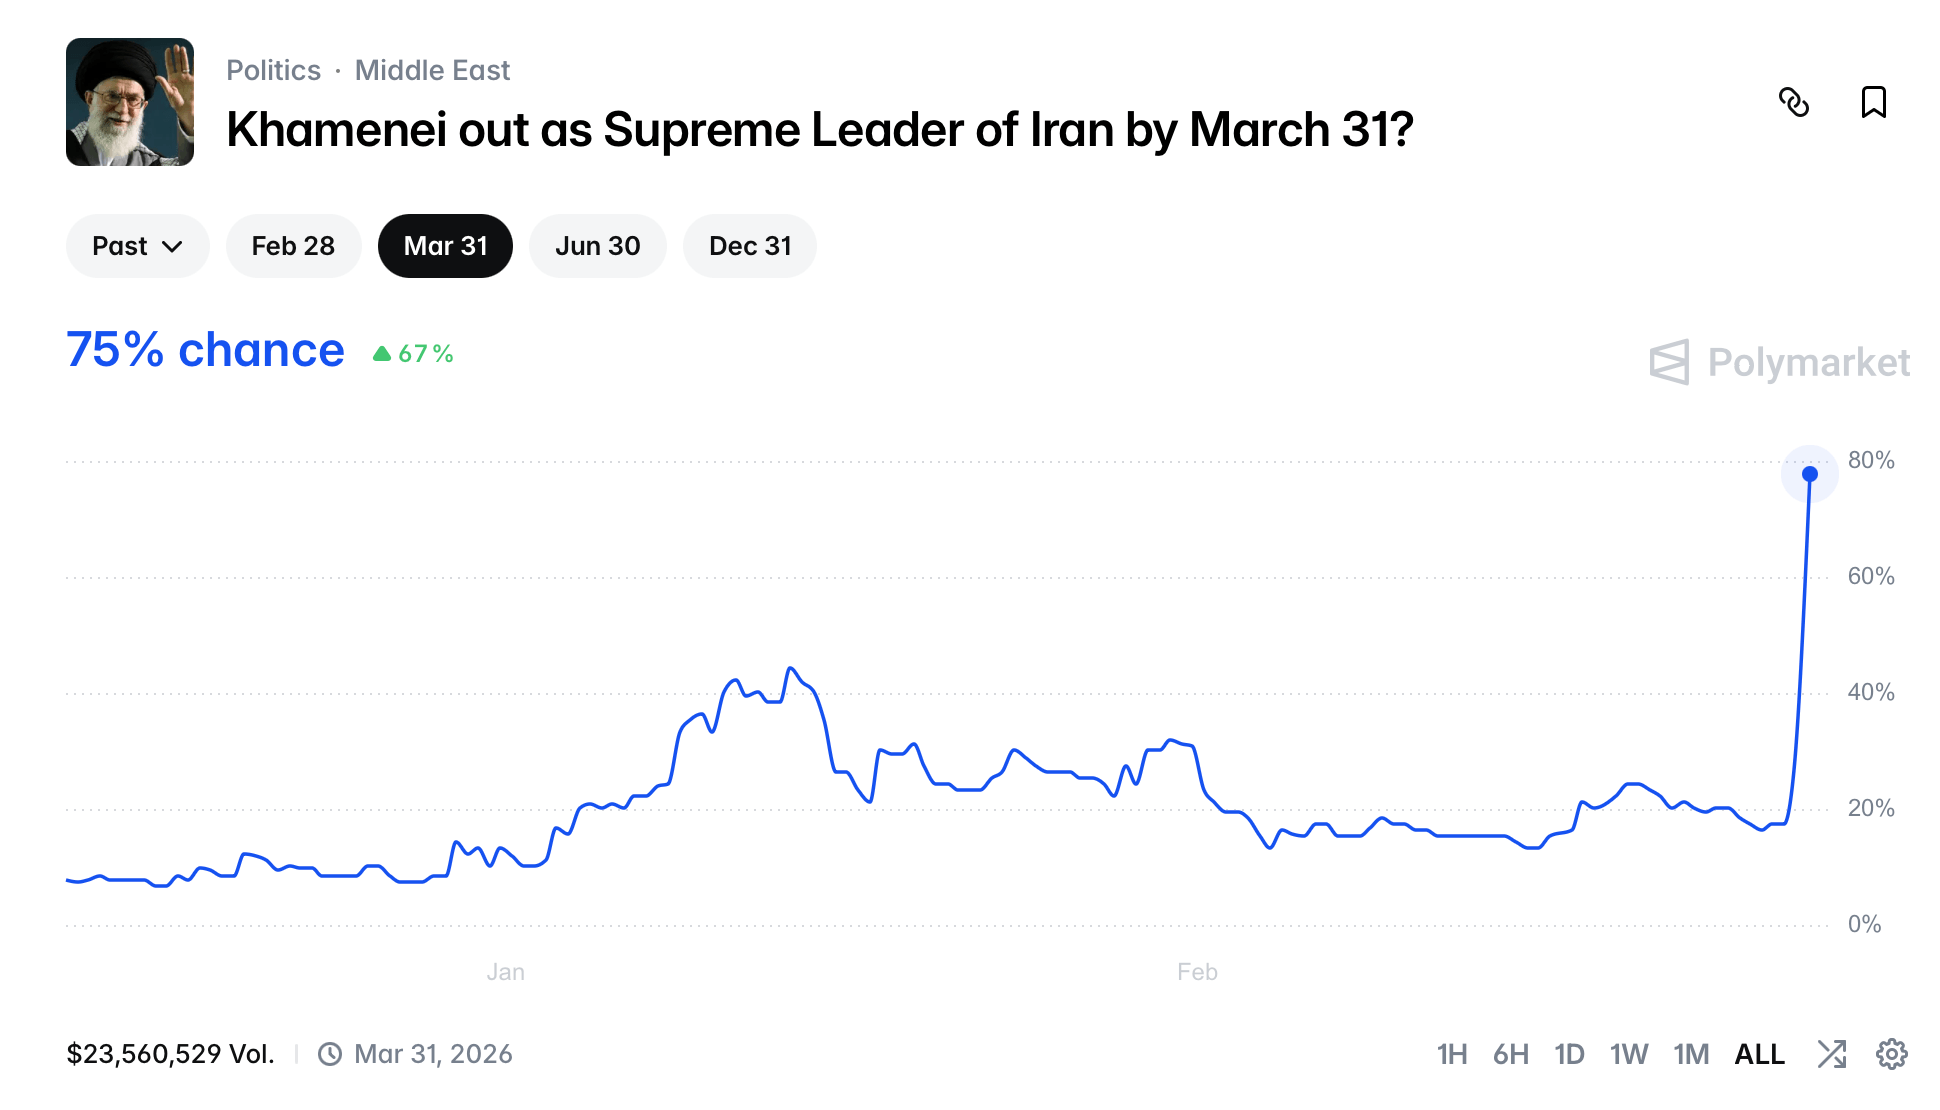The height and width of the screenshot is (1110, 1940).
Task: Switch to the 1D chart tab
Action: [1570, 1053]
